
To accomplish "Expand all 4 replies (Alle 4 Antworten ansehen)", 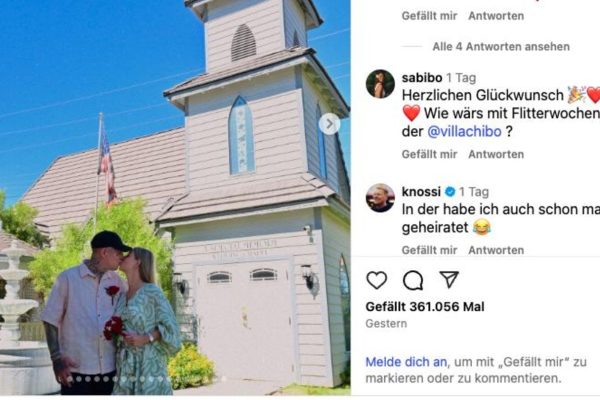I will 501,47.
